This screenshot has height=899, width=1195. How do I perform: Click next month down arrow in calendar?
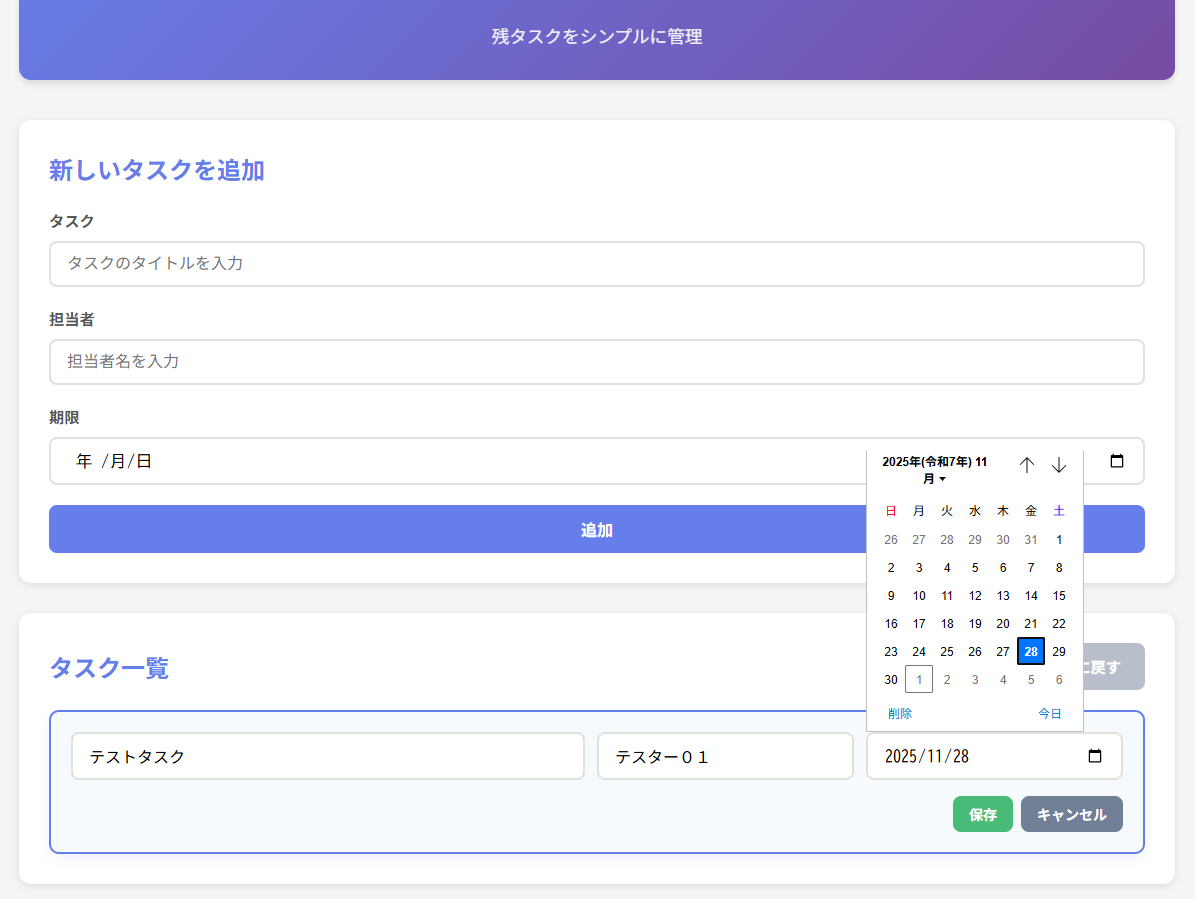1059,465
